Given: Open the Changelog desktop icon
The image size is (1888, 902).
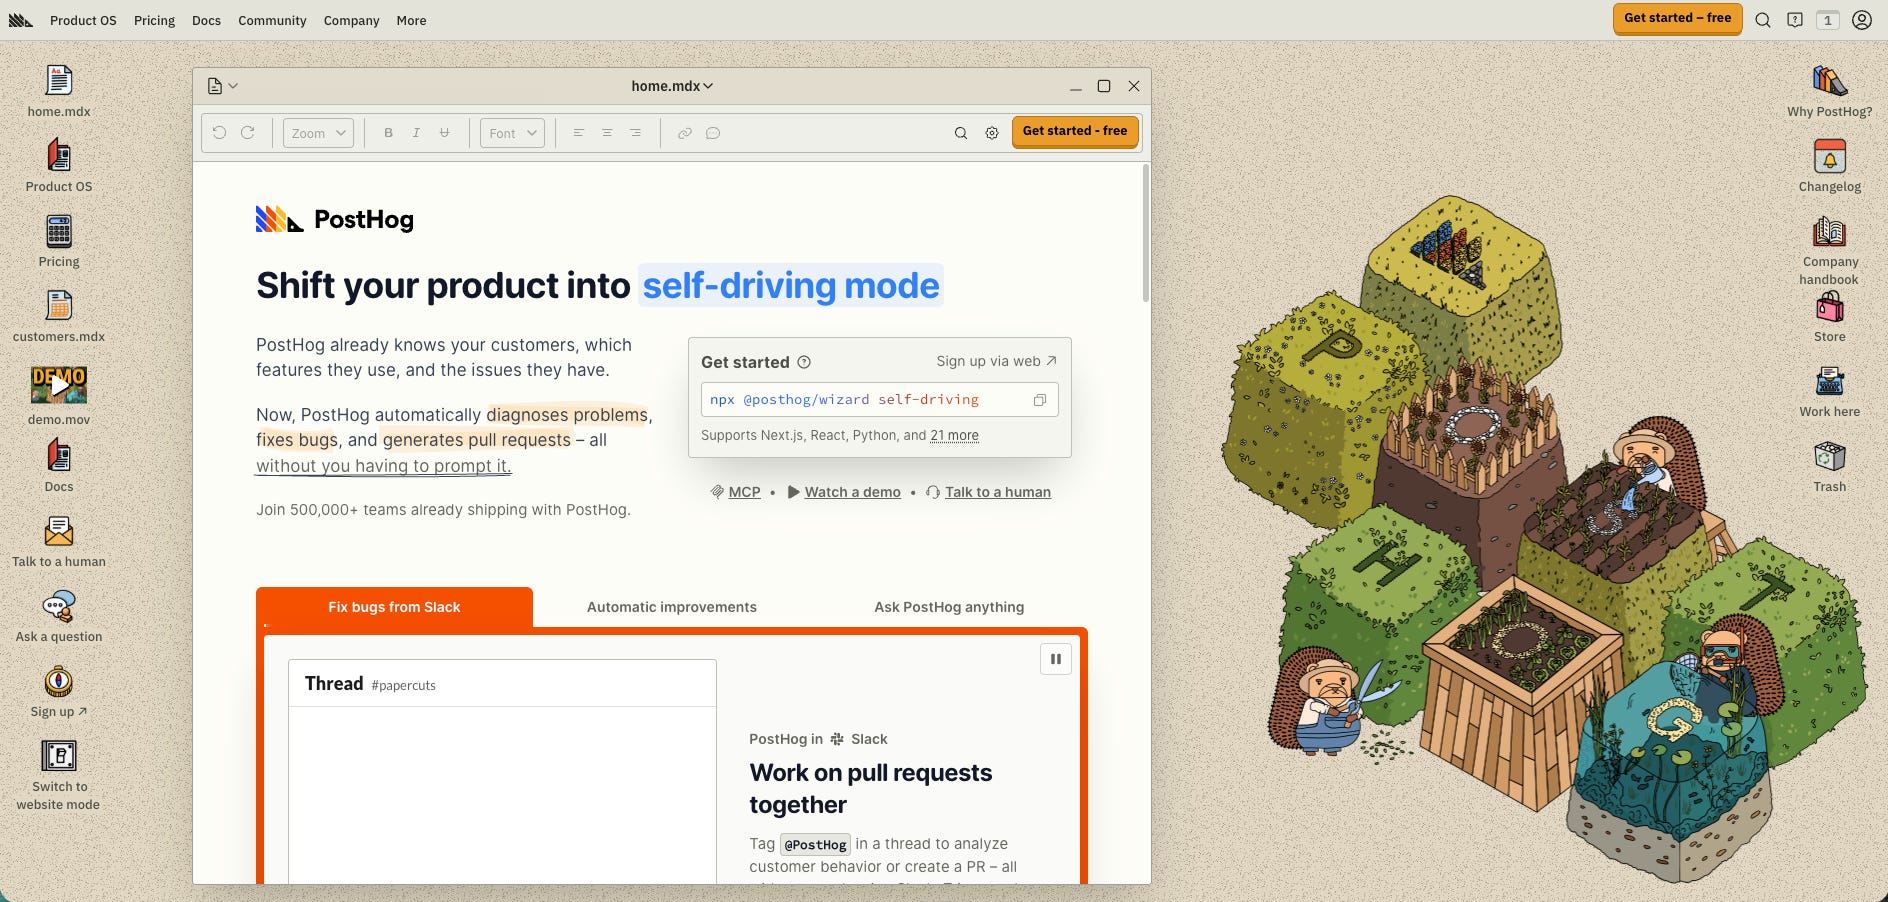Looking at the screenshot, I should coord(1830,156).
